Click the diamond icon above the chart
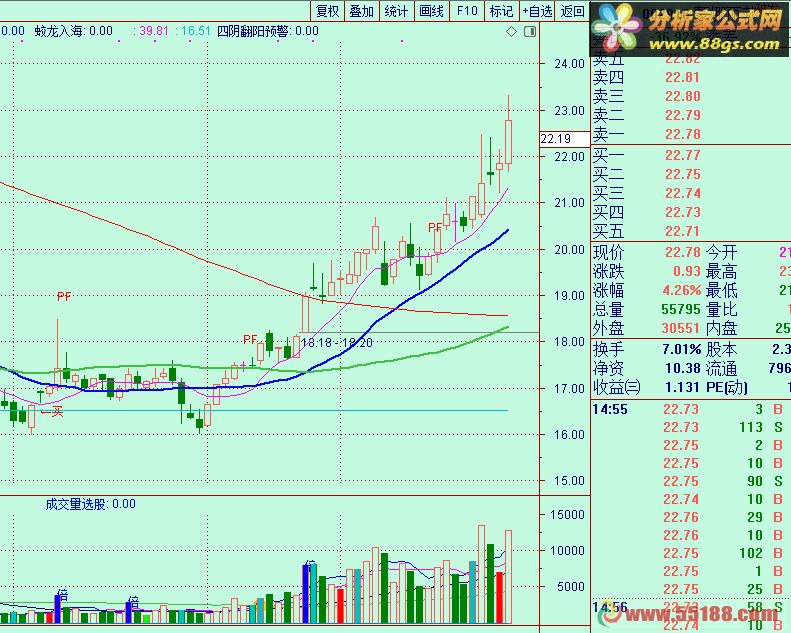This screenshot has height=633, width=791. (512, 32)
